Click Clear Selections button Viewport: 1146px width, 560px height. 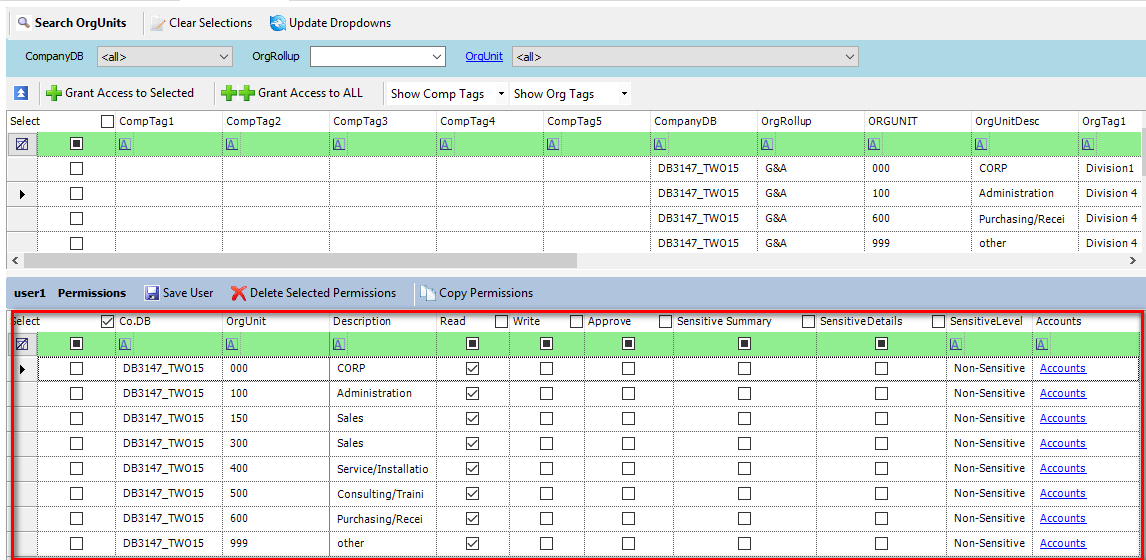click(202, 23)
